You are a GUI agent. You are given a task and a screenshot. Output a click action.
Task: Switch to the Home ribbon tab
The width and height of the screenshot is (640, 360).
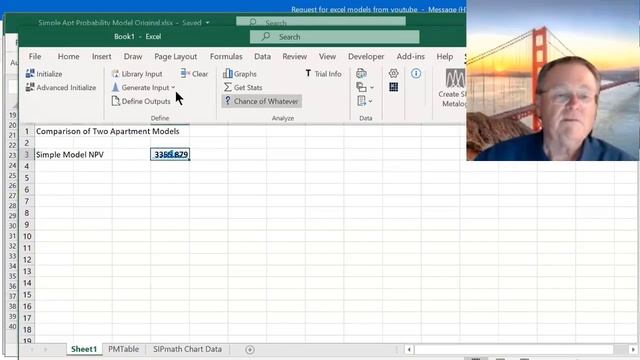(69, 56)
